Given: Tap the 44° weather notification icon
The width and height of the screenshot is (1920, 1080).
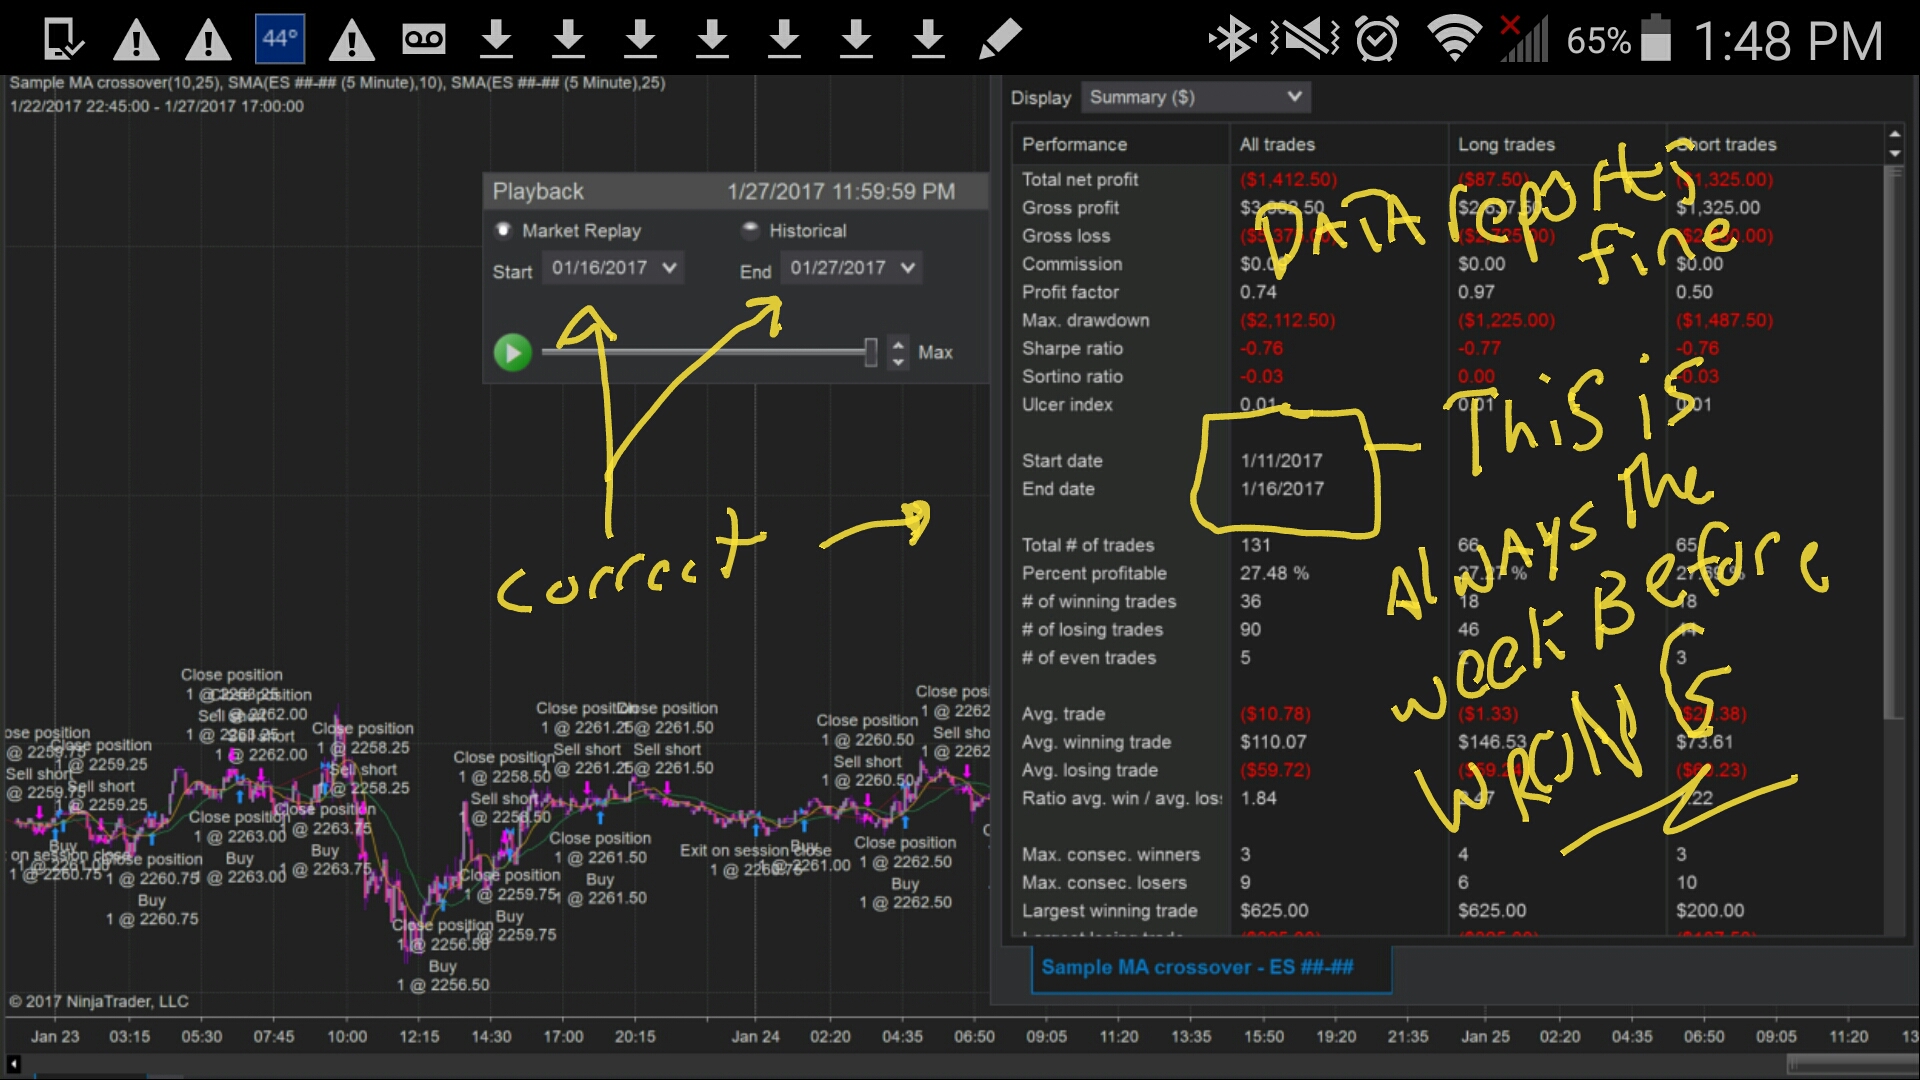Looking at the screenshot, I should coord(279,39).
